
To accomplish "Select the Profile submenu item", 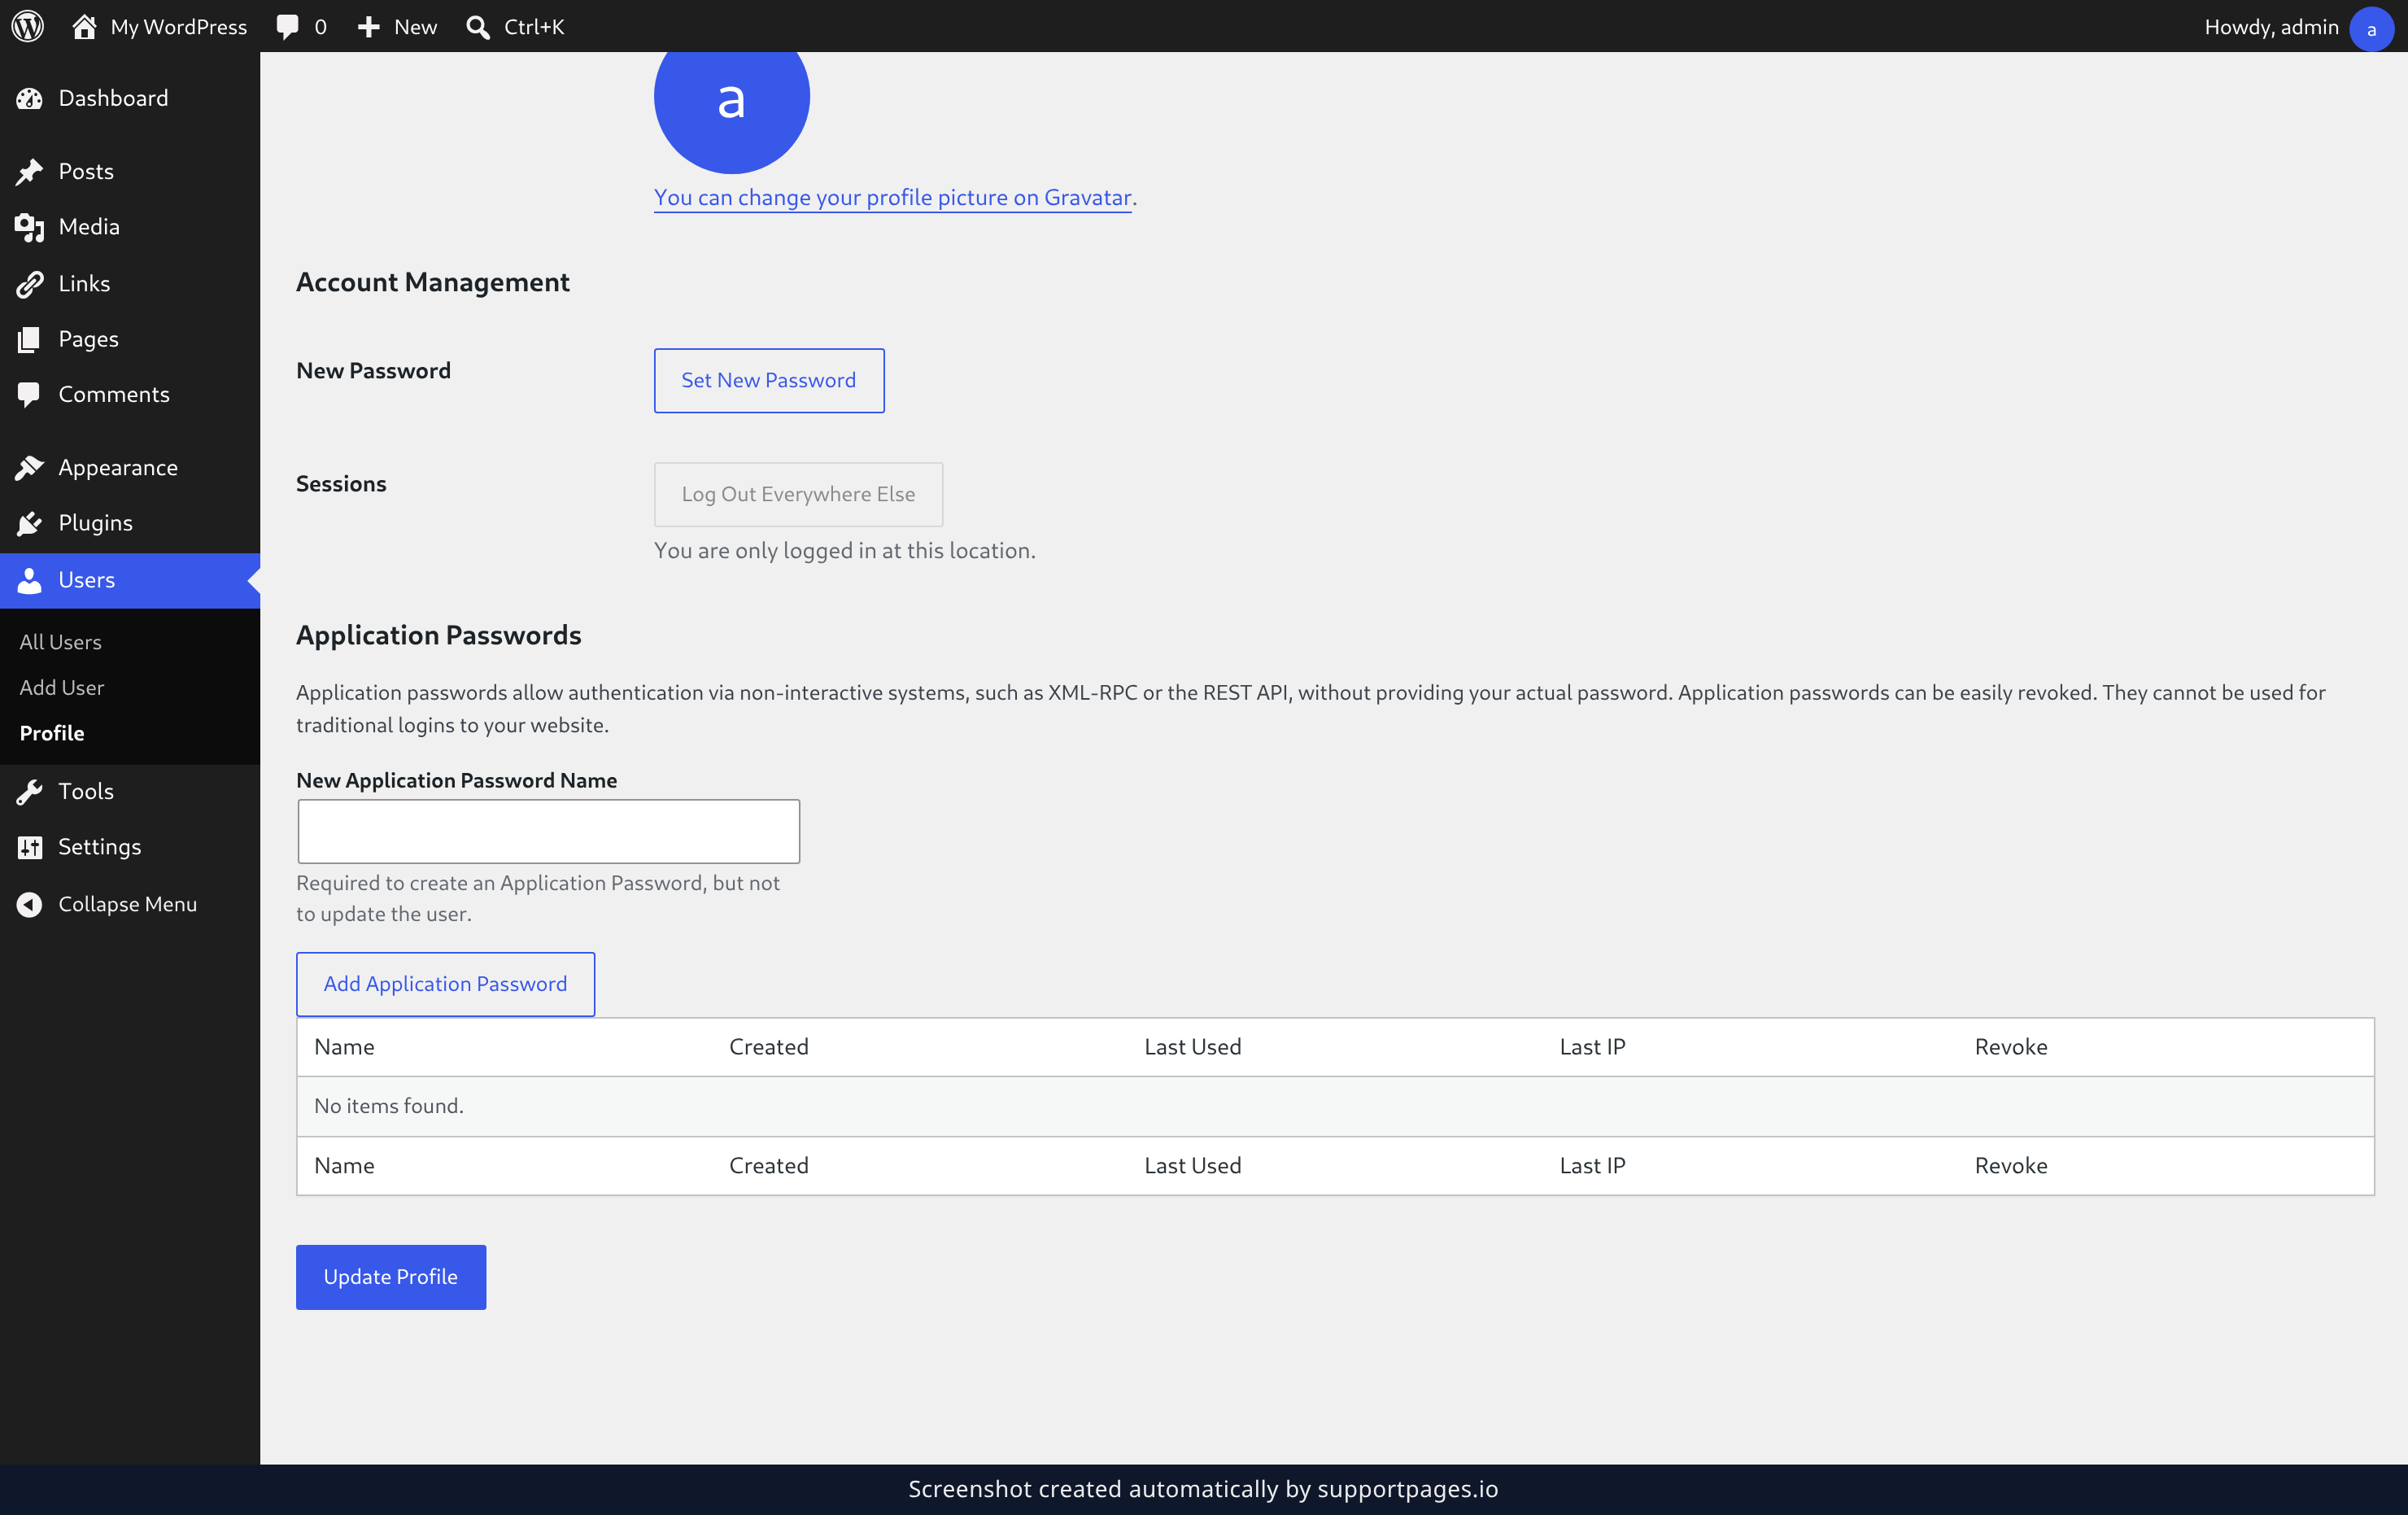I will click(52, 733).
